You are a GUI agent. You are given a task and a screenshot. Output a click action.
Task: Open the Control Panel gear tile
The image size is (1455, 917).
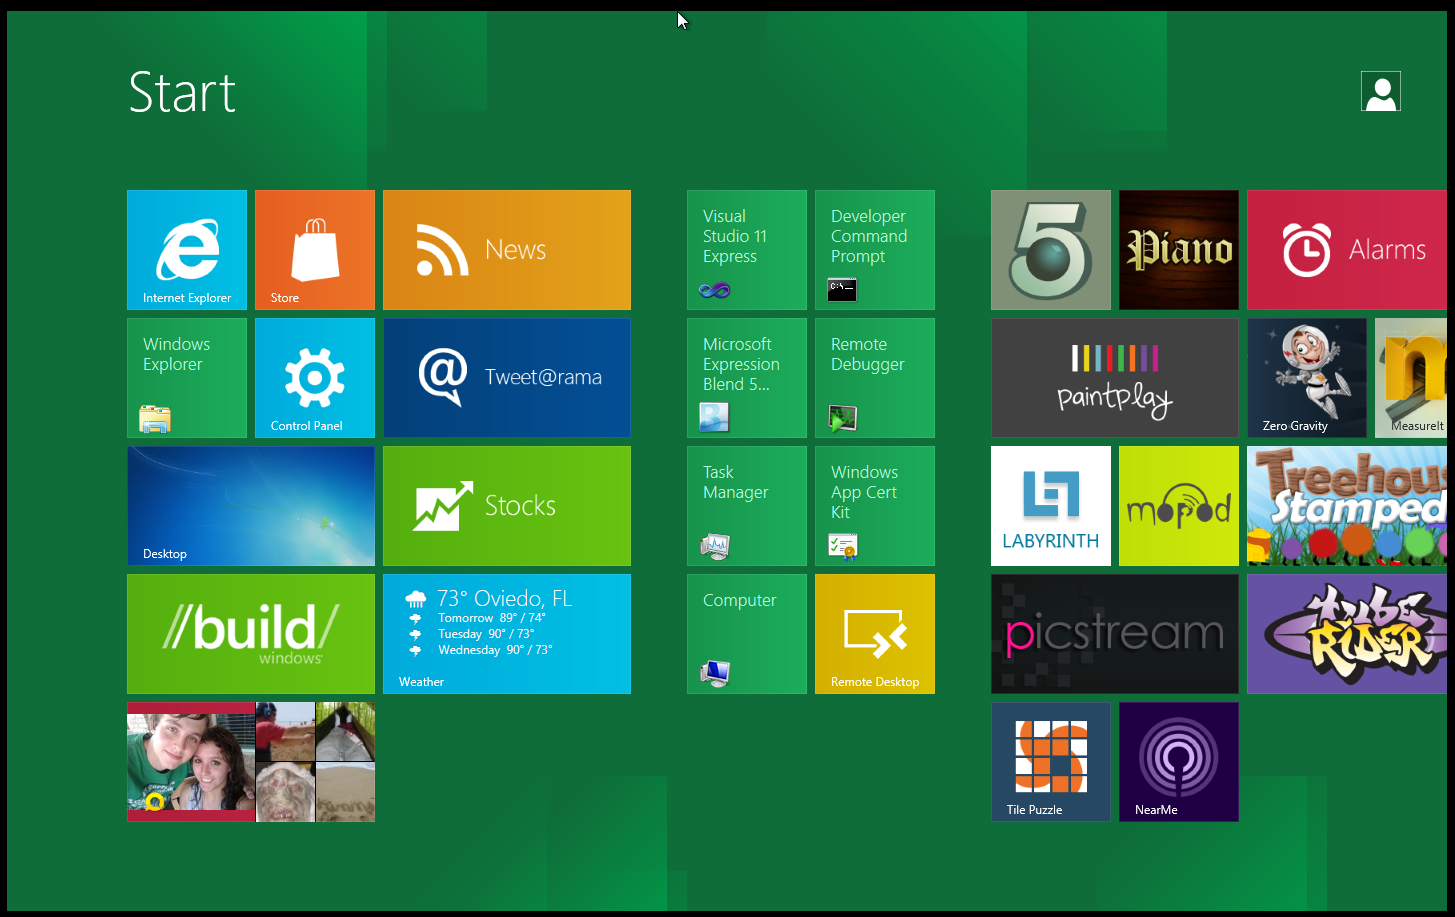tap(315, 378)
